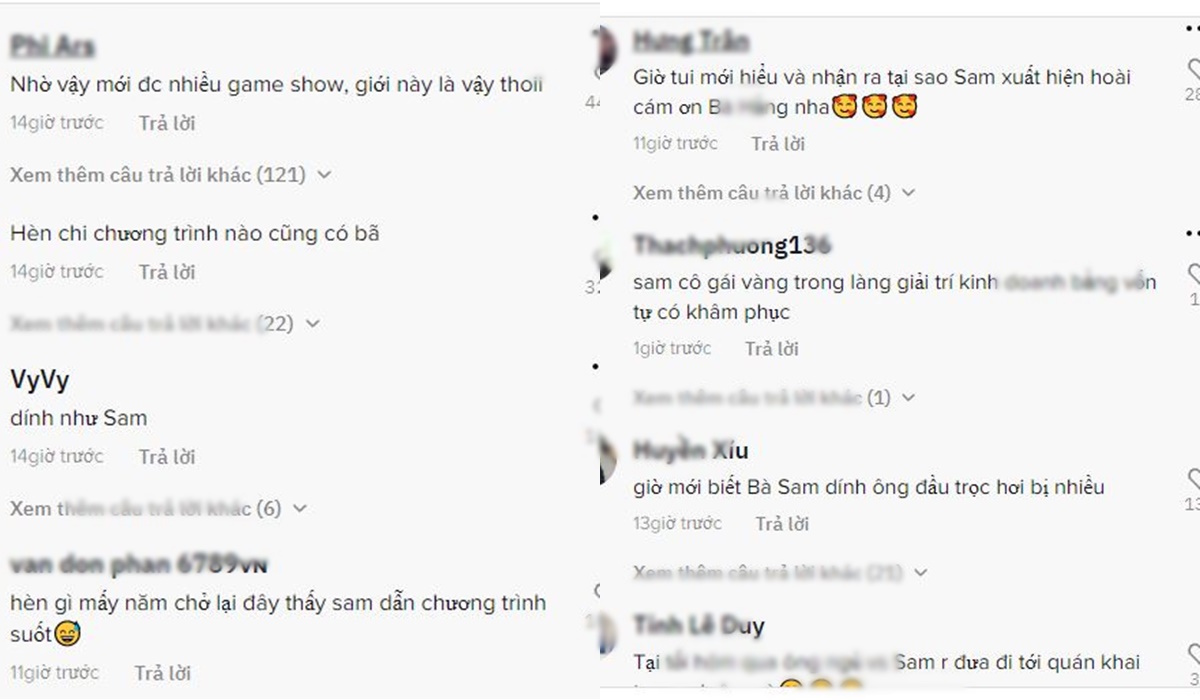Viewport: 1200px width, 700px height.
Task: Reply to Phi Ars' comment
Action: click(x=167, y=123)
